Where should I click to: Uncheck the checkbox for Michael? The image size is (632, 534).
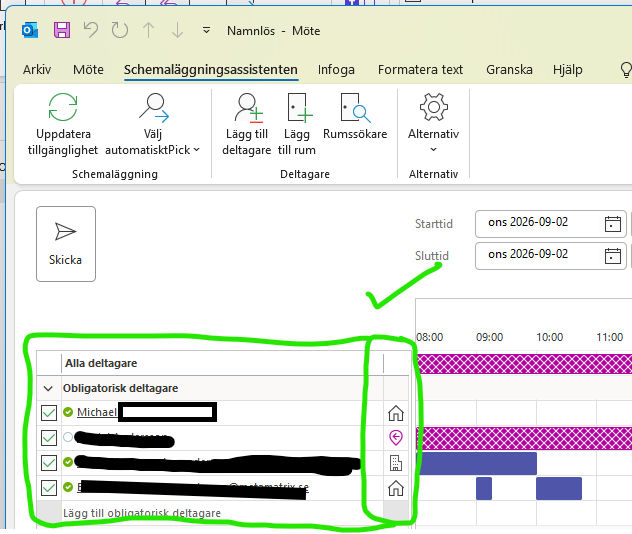(x=49, y=413)
